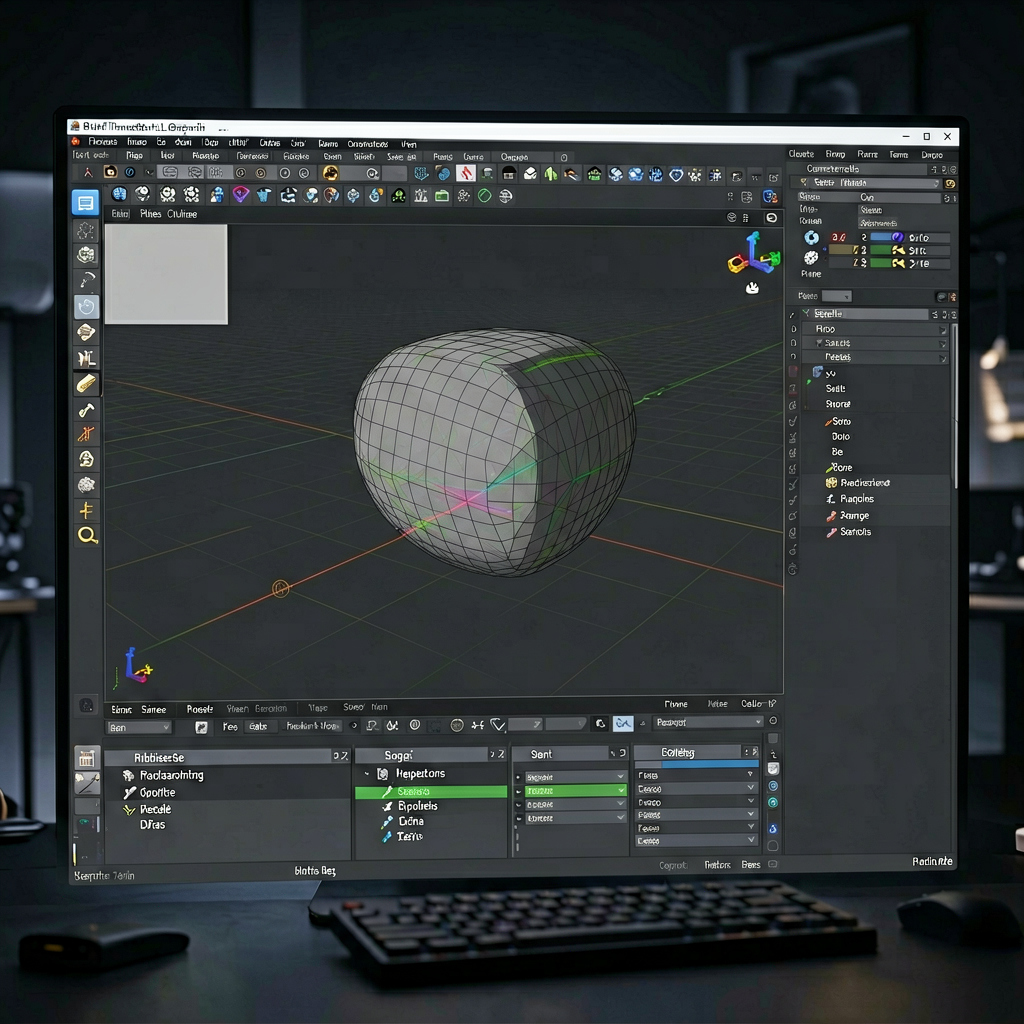The image size is (1024, 1024).
Task: Open the green highlighted dropdown in the Sent panel
Action: point(575,791)
